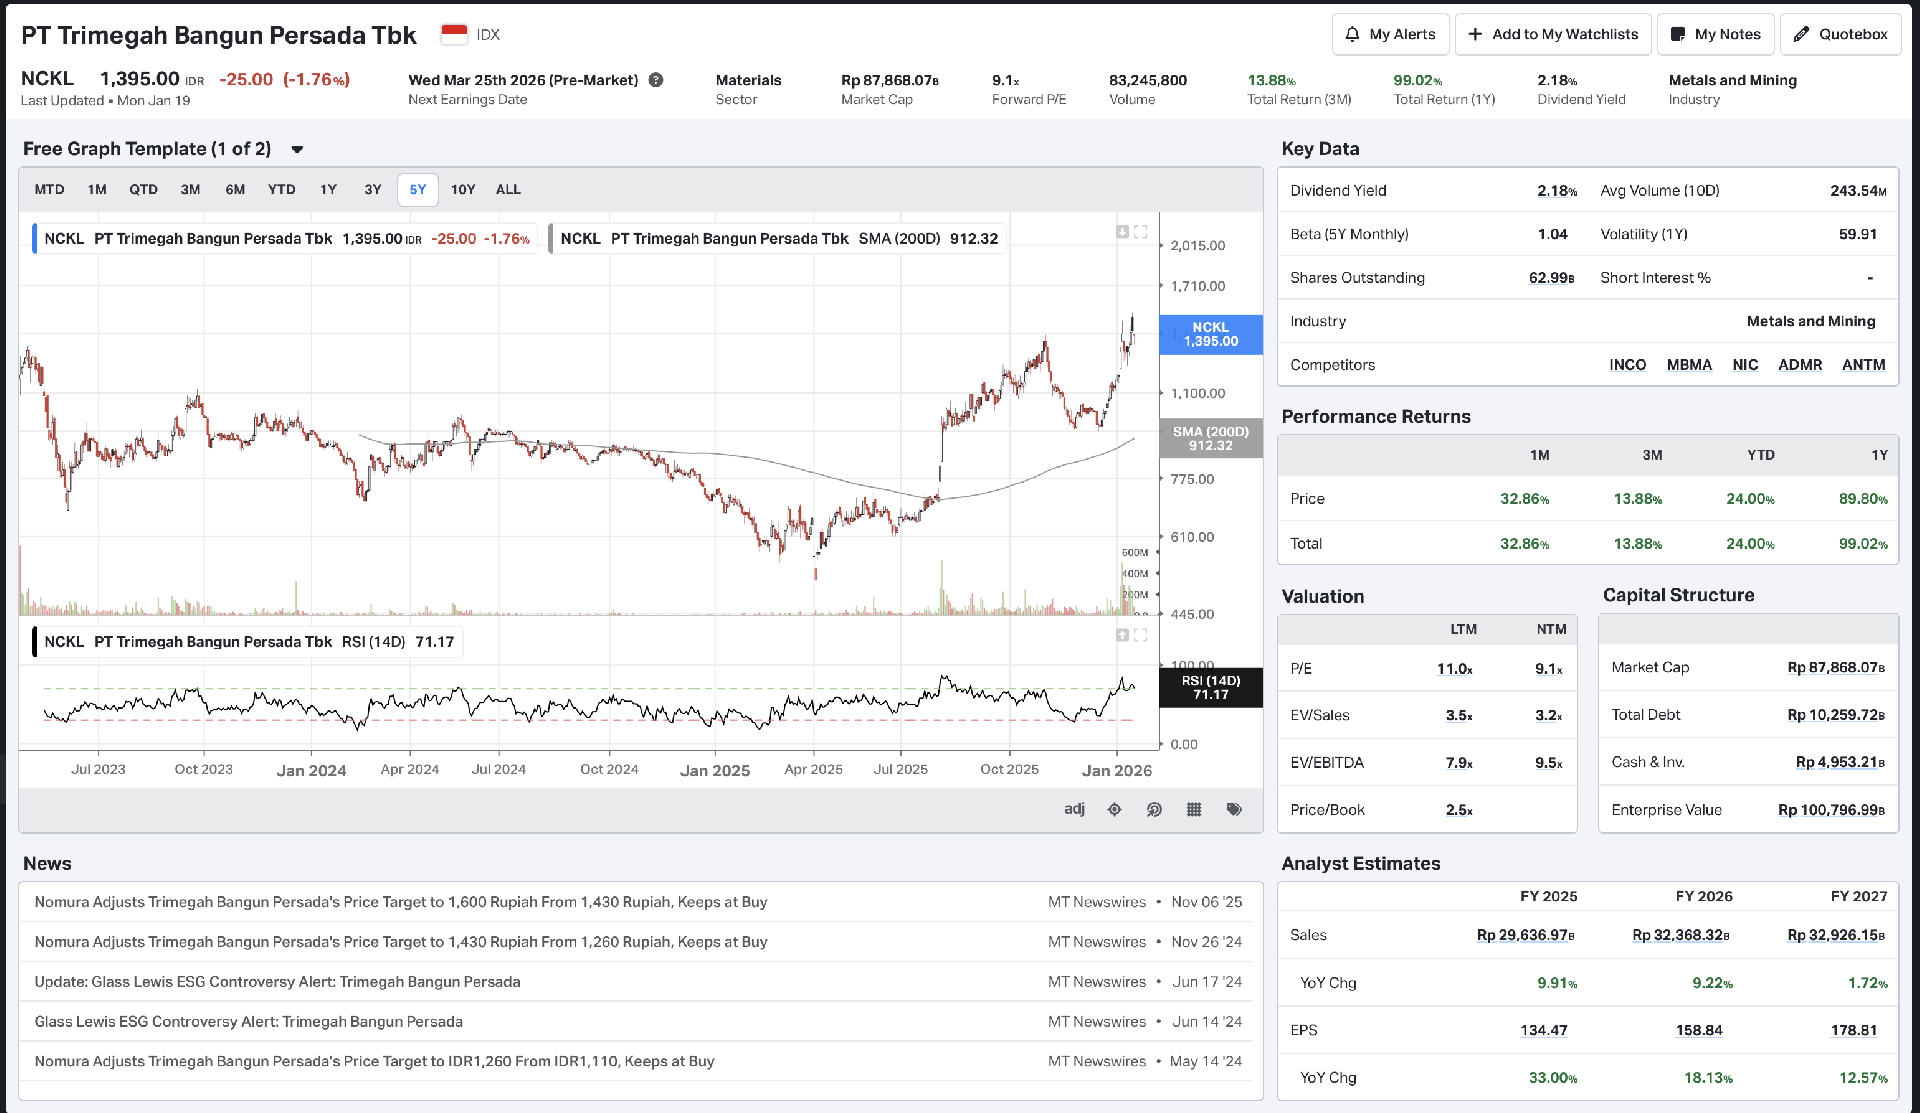Click the blue NCKL price legend swatch
Image resolution: width=1920 pixels, height=1113 pixels.
click(x=35, y=239)
